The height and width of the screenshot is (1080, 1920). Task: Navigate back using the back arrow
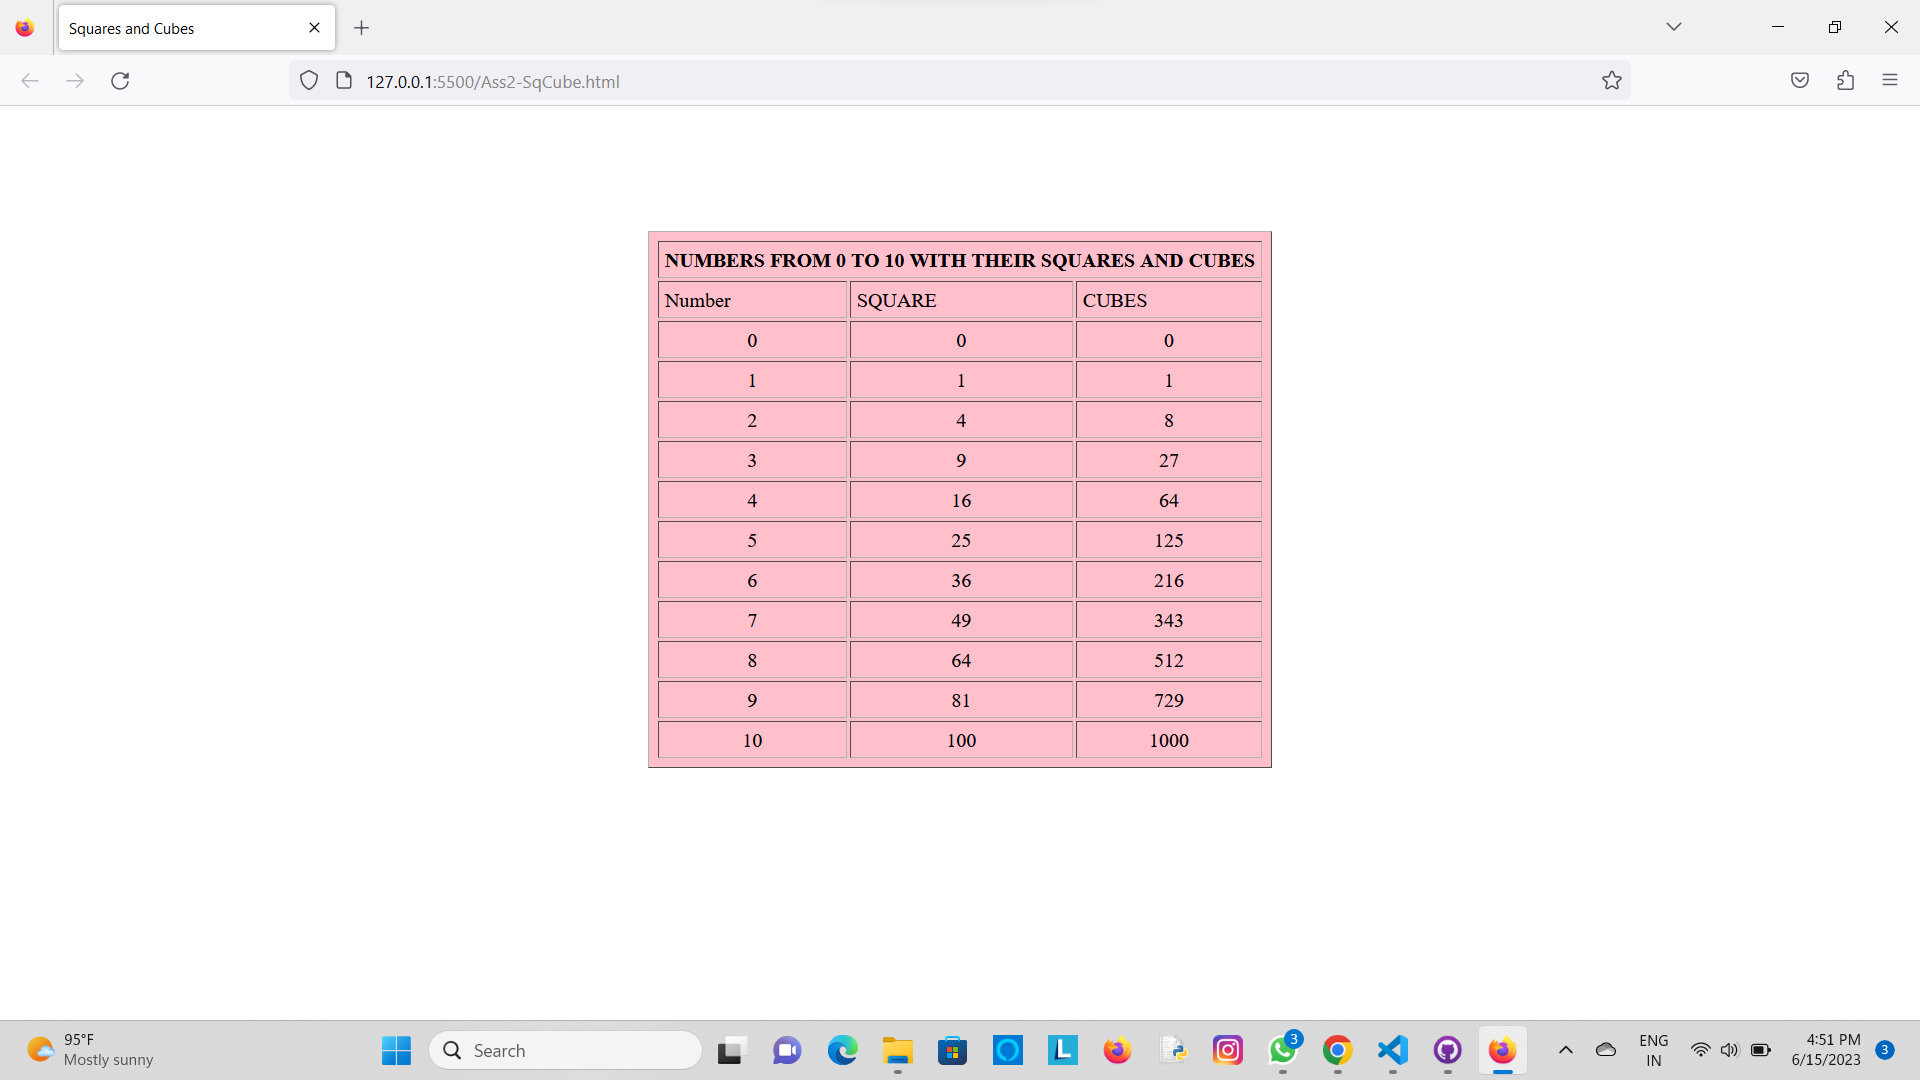[x=30, y=81]
